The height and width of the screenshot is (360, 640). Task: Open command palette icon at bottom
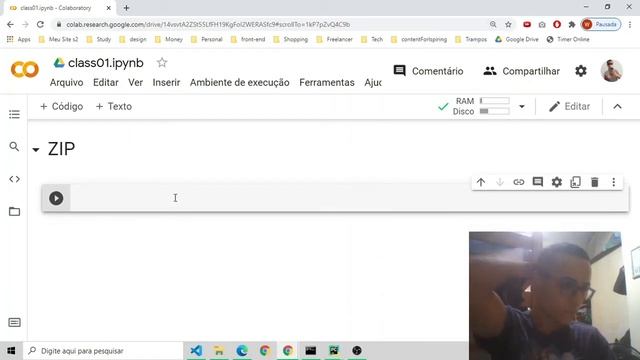[14, 322]
